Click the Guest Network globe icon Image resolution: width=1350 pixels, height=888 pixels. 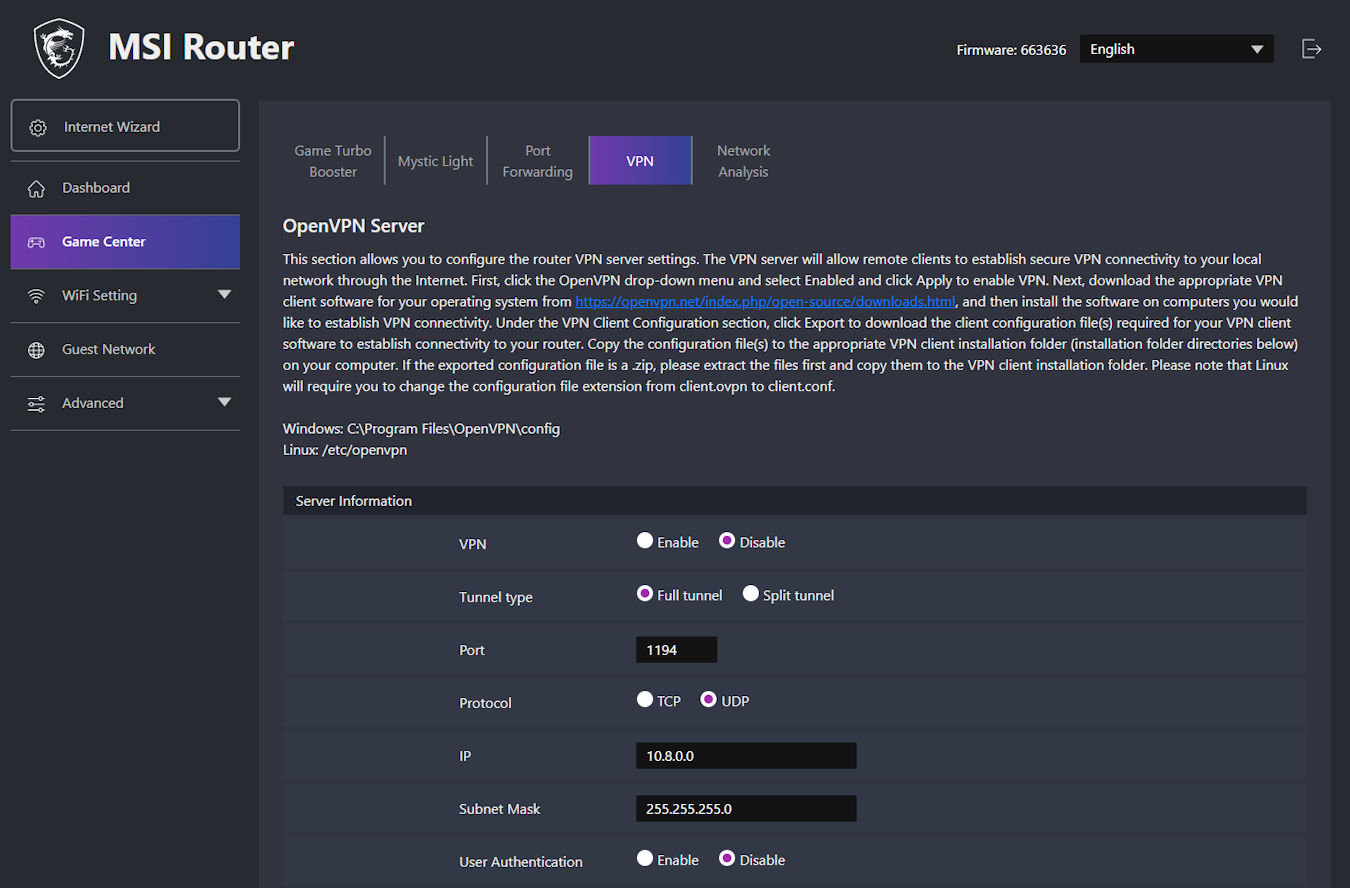point(37,350)
